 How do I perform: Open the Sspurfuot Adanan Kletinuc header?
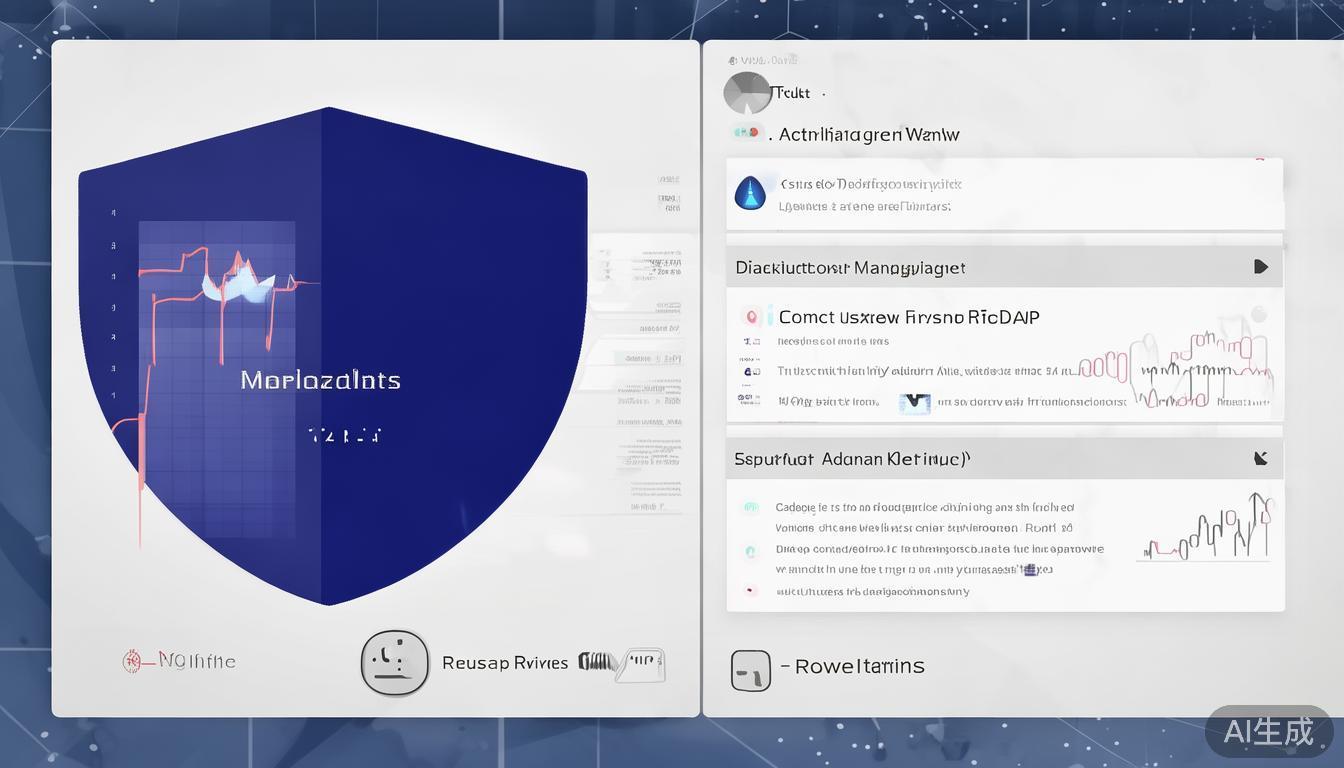(x=852, y=459)
